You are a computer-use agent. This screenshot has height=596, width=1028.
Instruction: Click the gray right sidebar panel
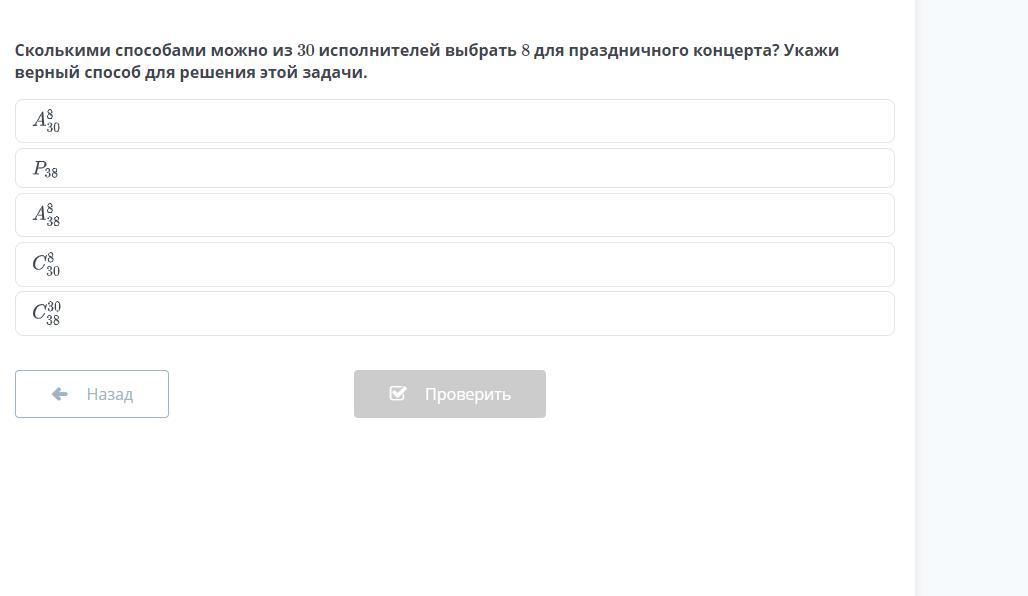pos(971,298)
